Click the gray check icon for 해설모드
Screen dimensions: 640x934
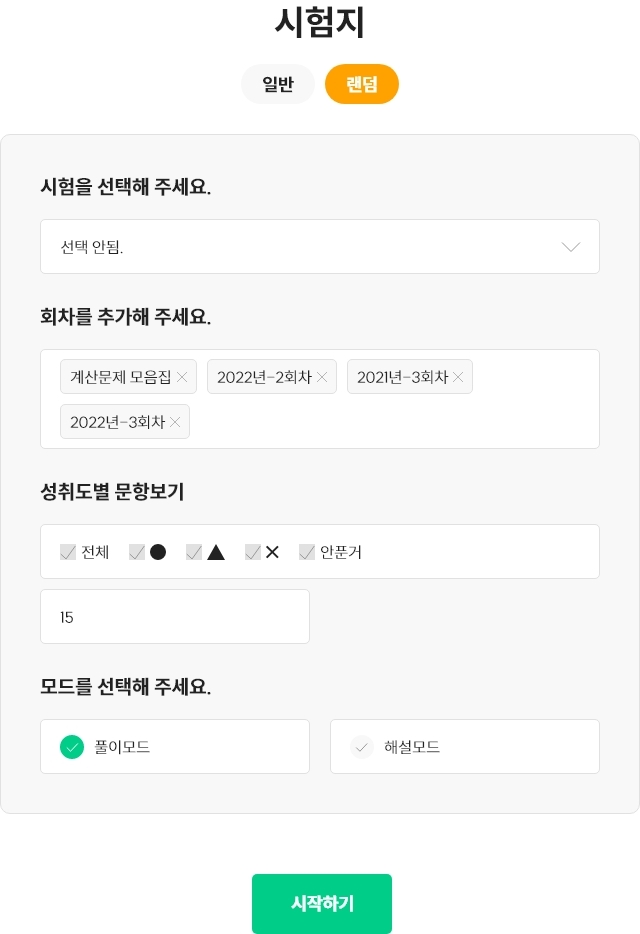click(362, 747)
